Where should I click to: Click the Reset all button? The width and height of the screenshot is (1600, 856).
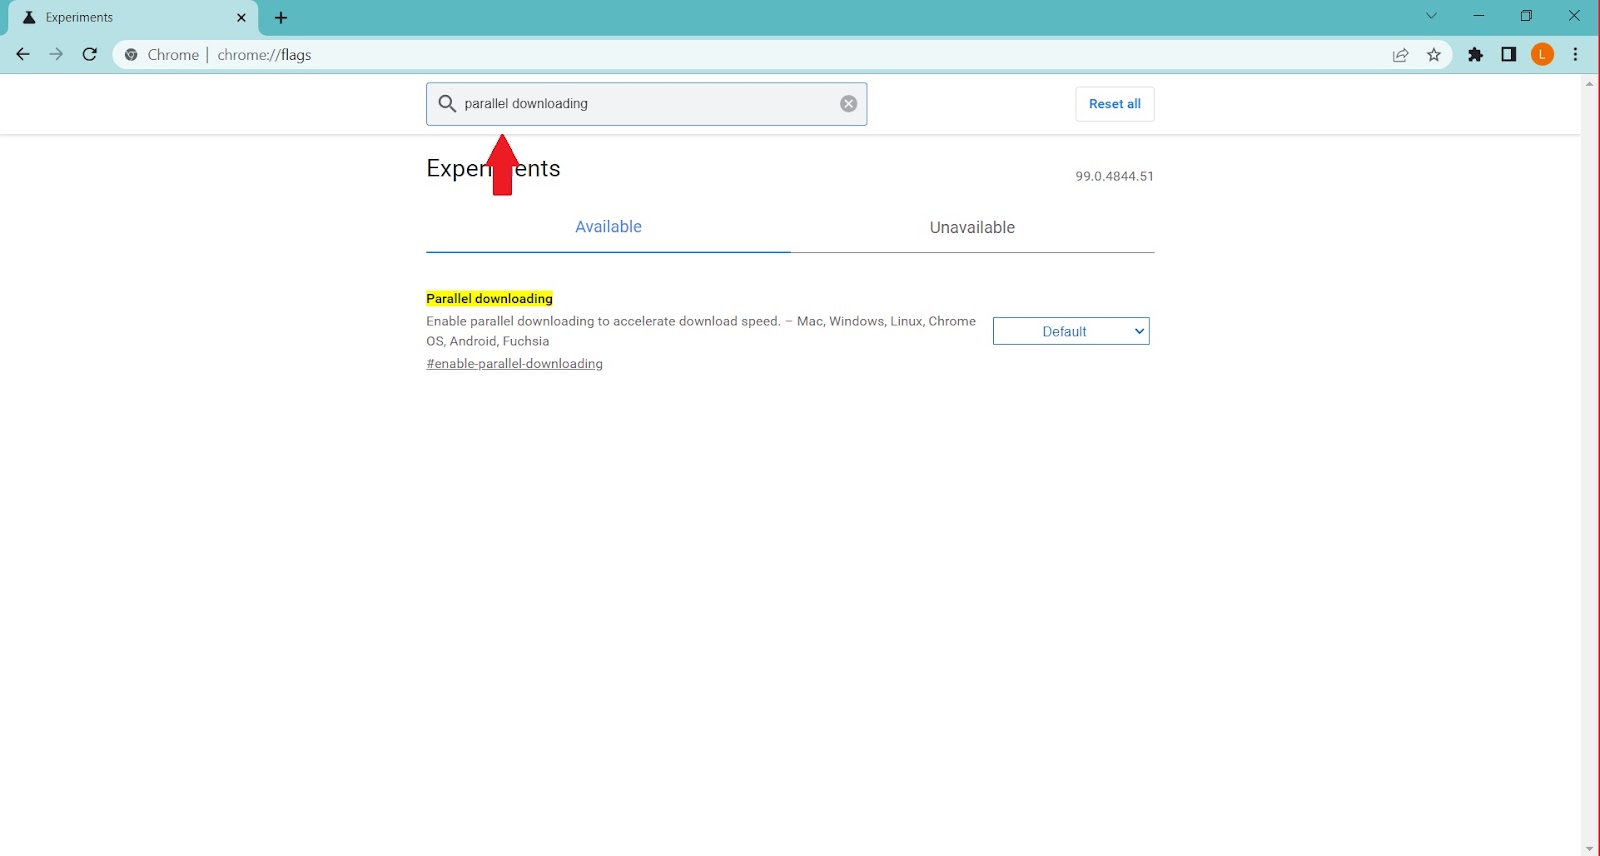[x=1115, y=104]
